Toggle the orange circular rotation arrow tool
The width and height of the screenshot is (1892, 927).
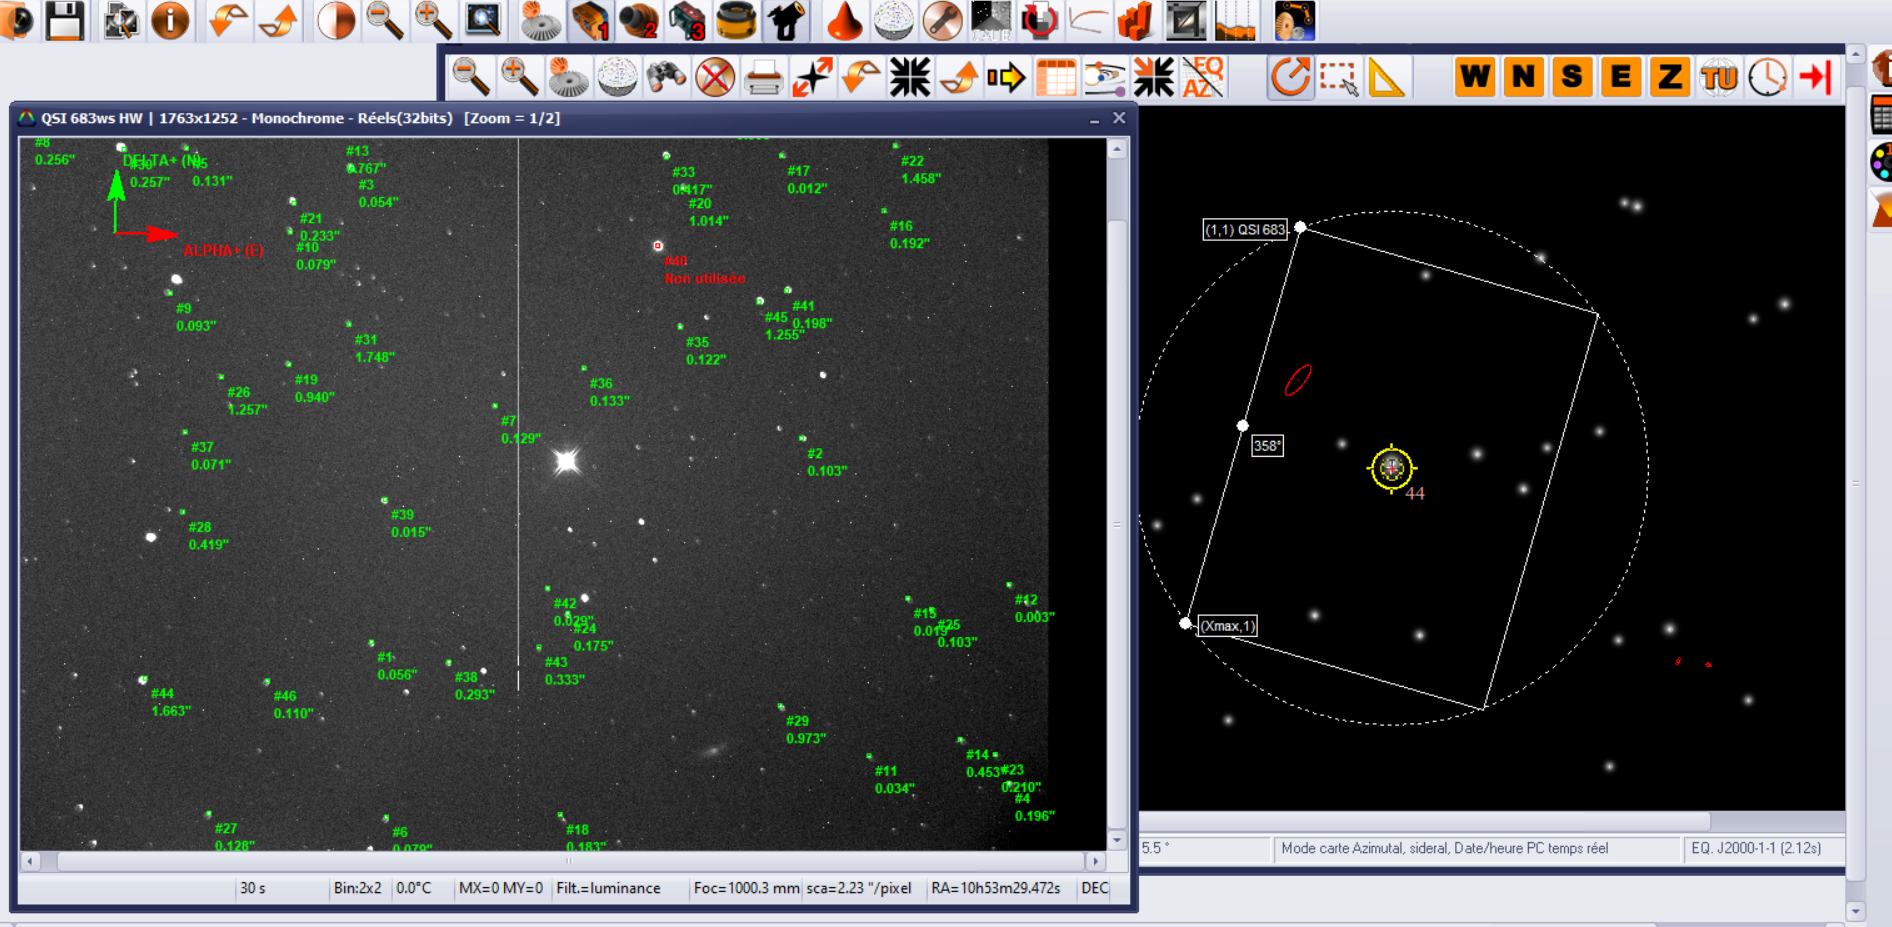1290,77
